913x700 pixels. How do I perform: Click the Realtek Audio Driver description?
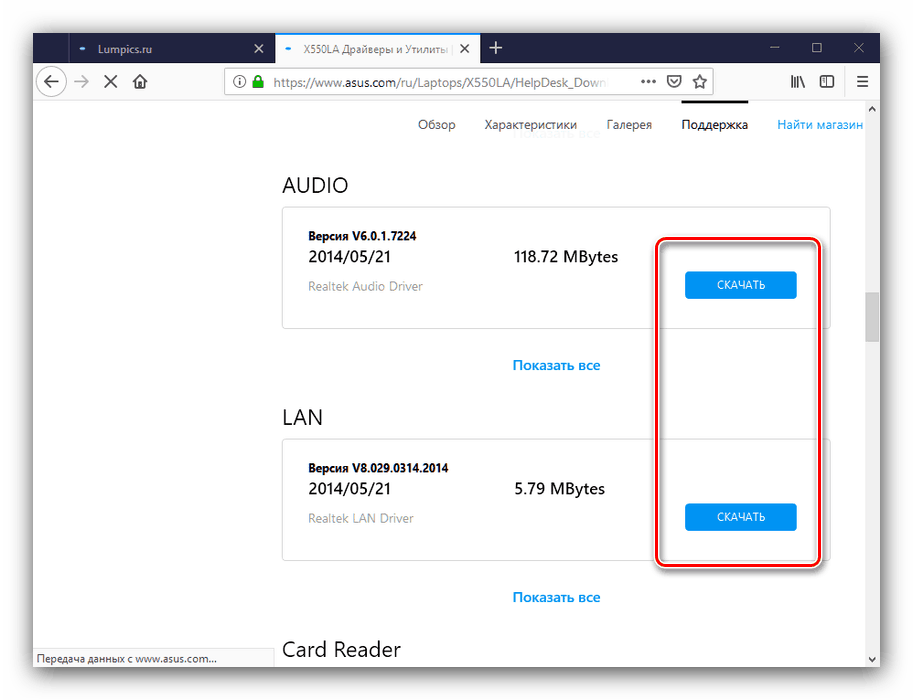(366, 286)
